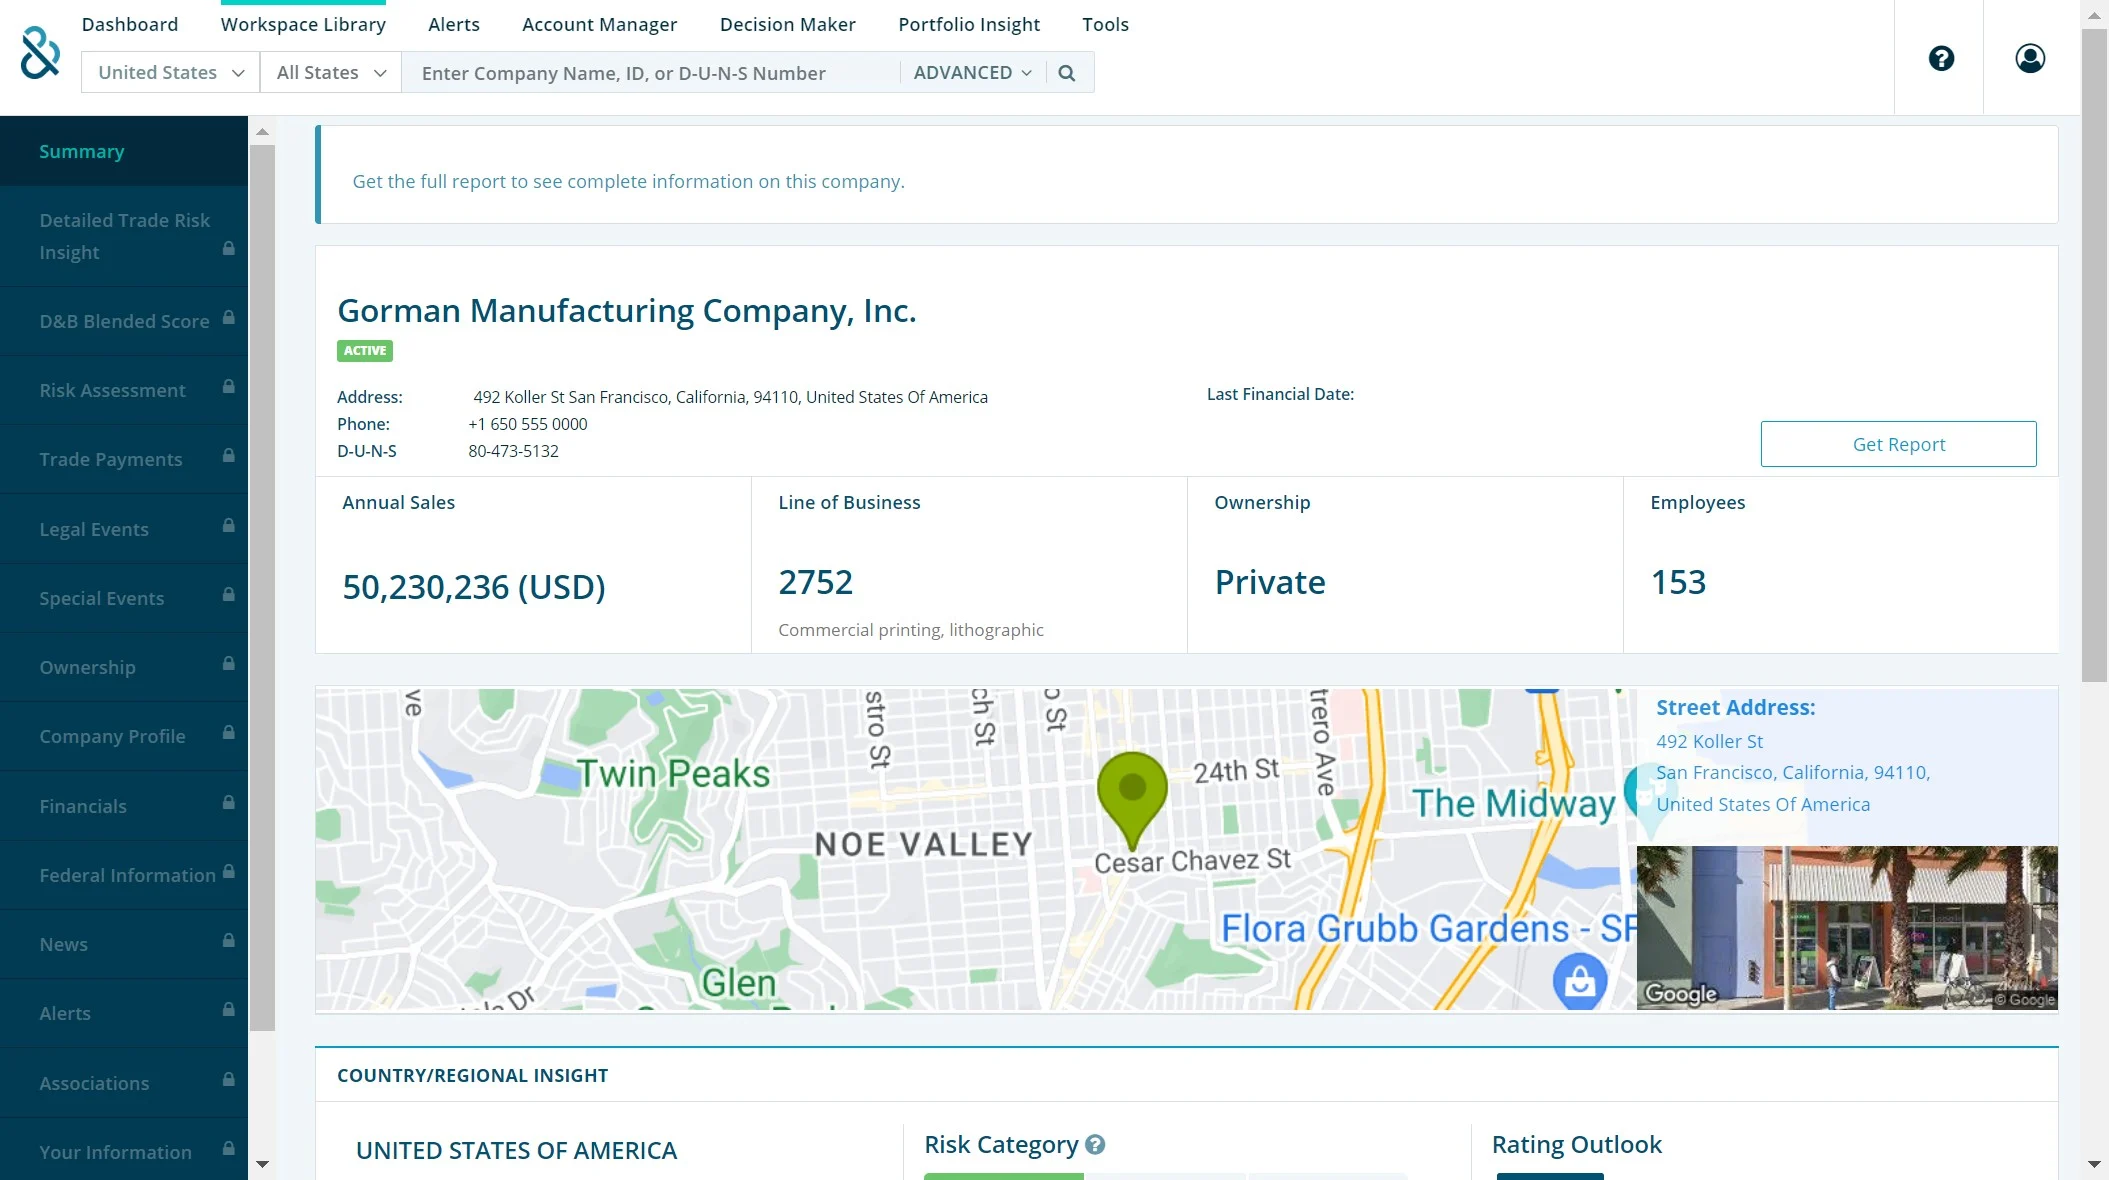Click the get full report link
Viewport: 2109px width, 1180px height.
tap(628, 182)
